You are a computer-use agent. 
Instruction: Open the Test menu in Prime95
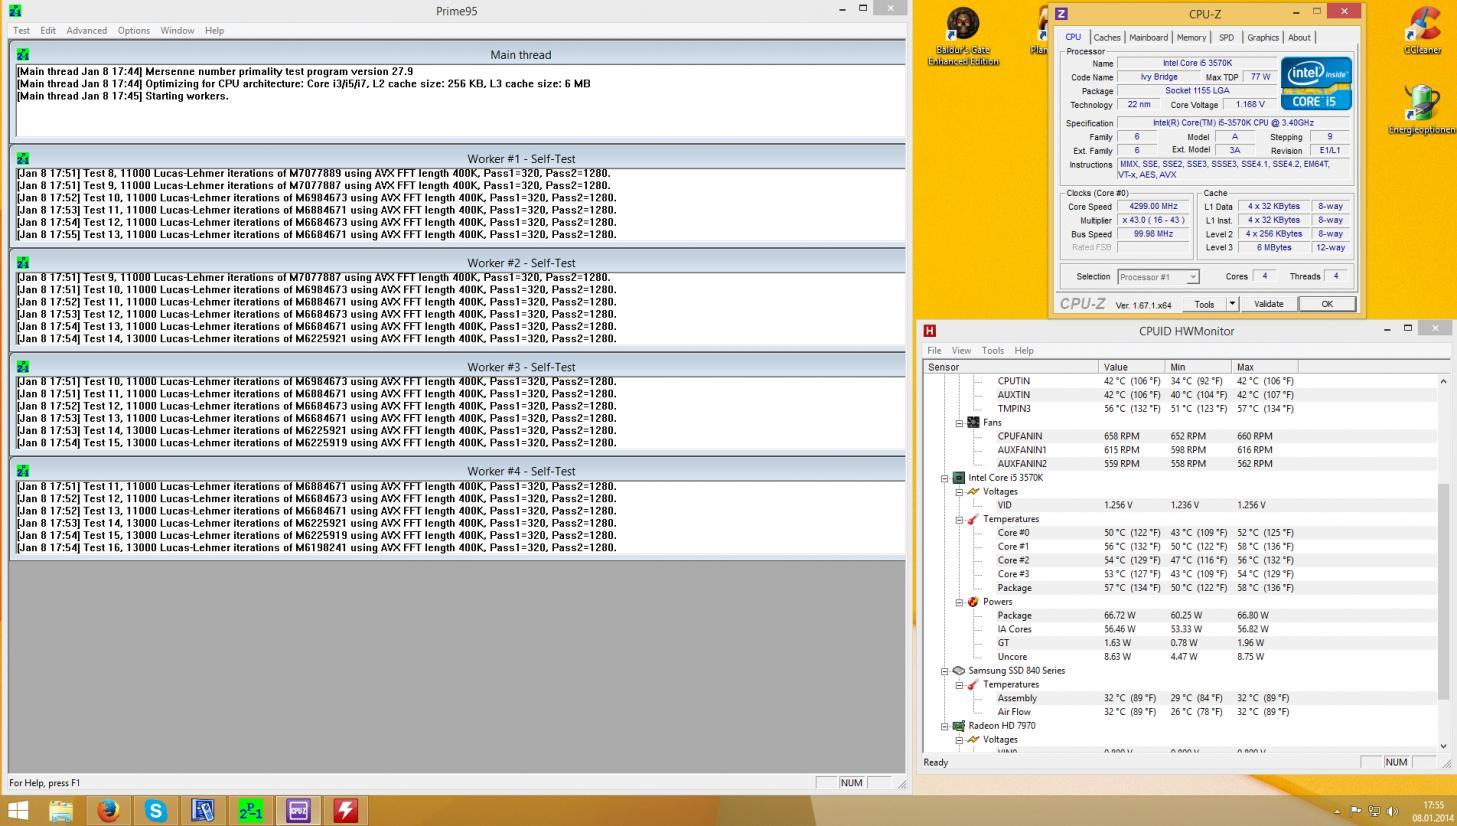click(x=21, y=30)
